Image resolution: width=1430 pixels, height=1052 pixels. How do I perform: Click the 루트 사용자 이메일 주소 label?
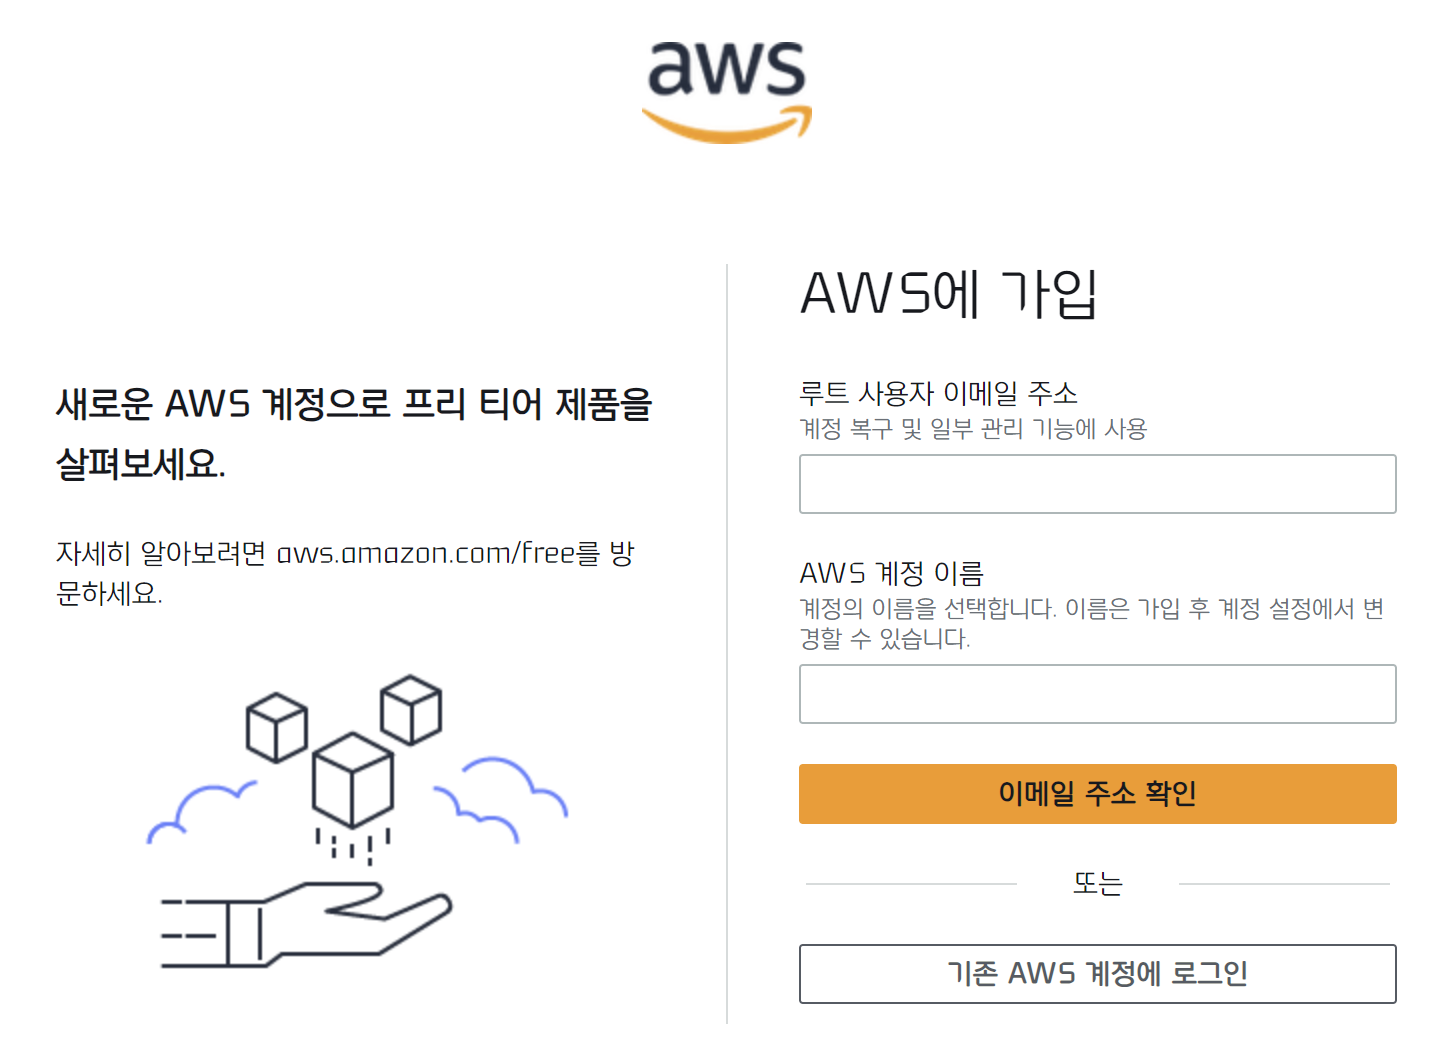[x=939, y=393]
